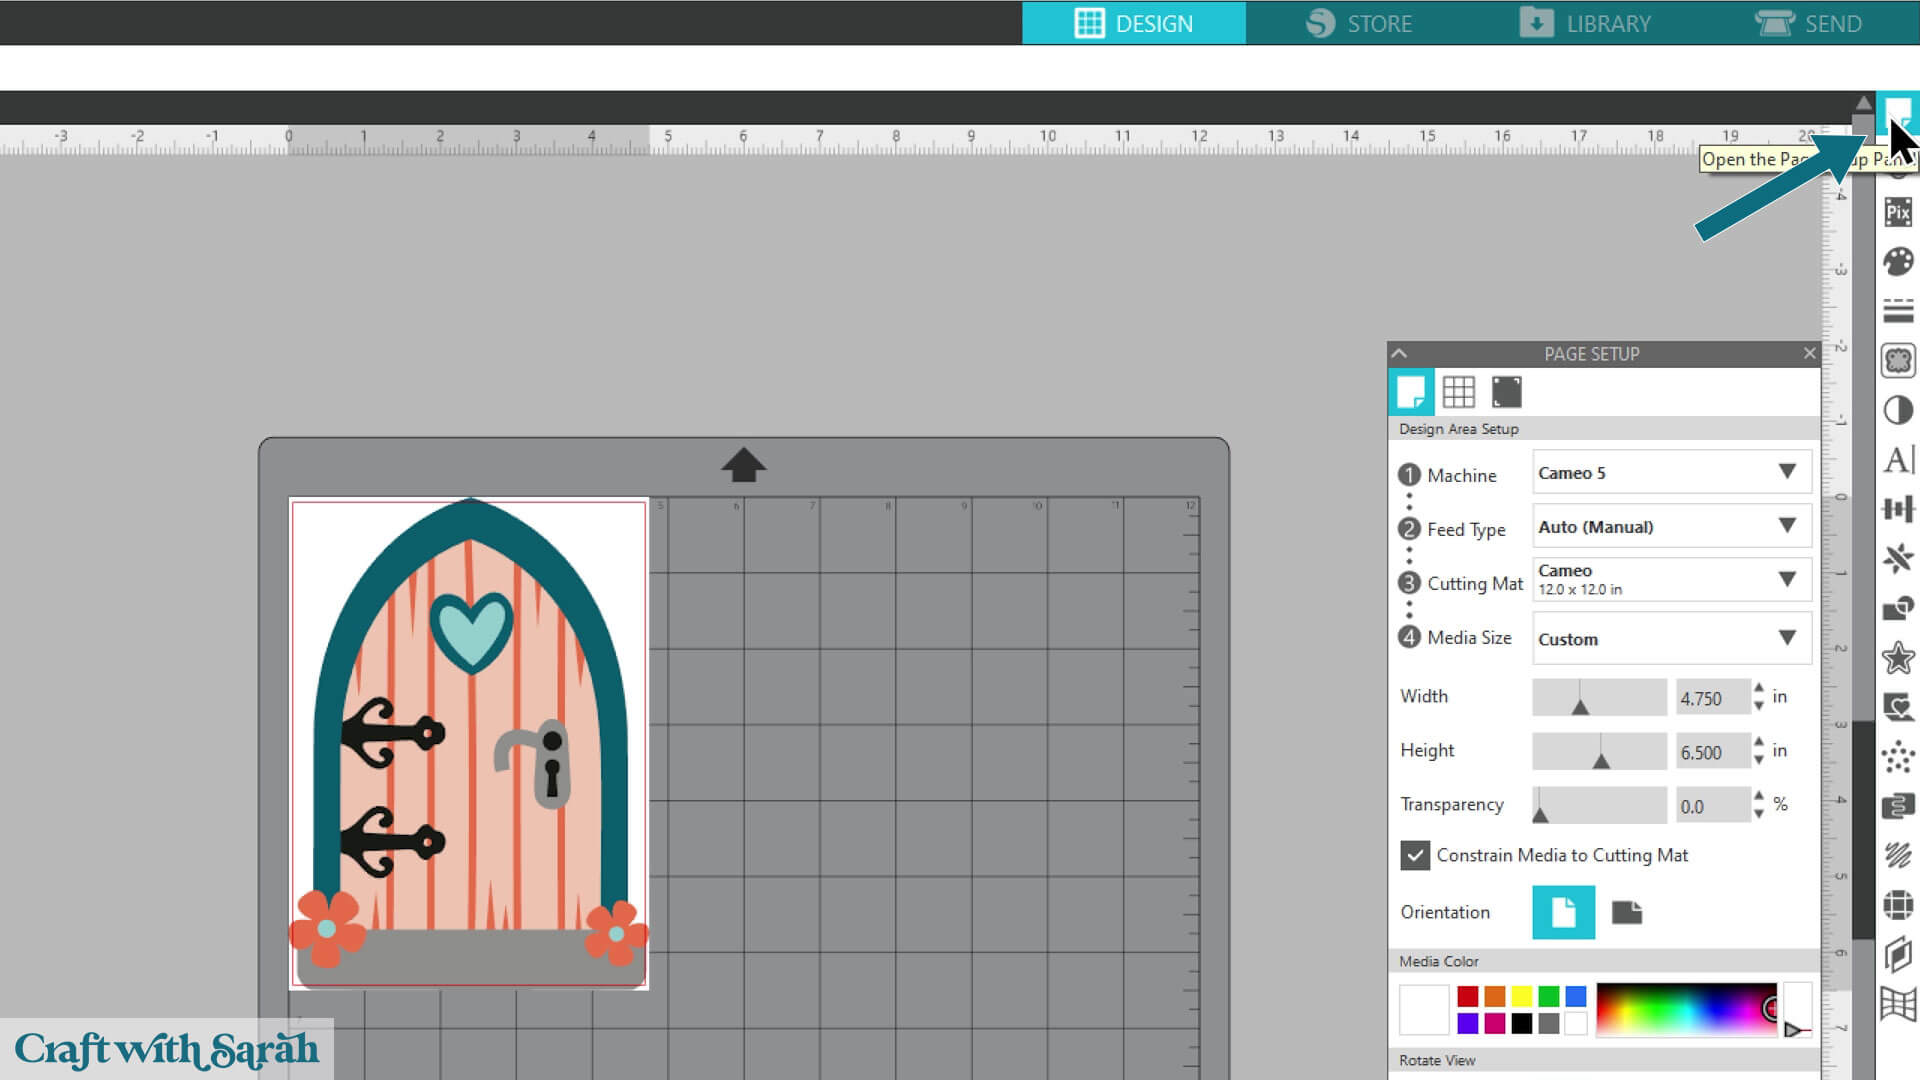Open the Favorites star panel
Viewport: 1920px width, 1080px height.
1897,658
